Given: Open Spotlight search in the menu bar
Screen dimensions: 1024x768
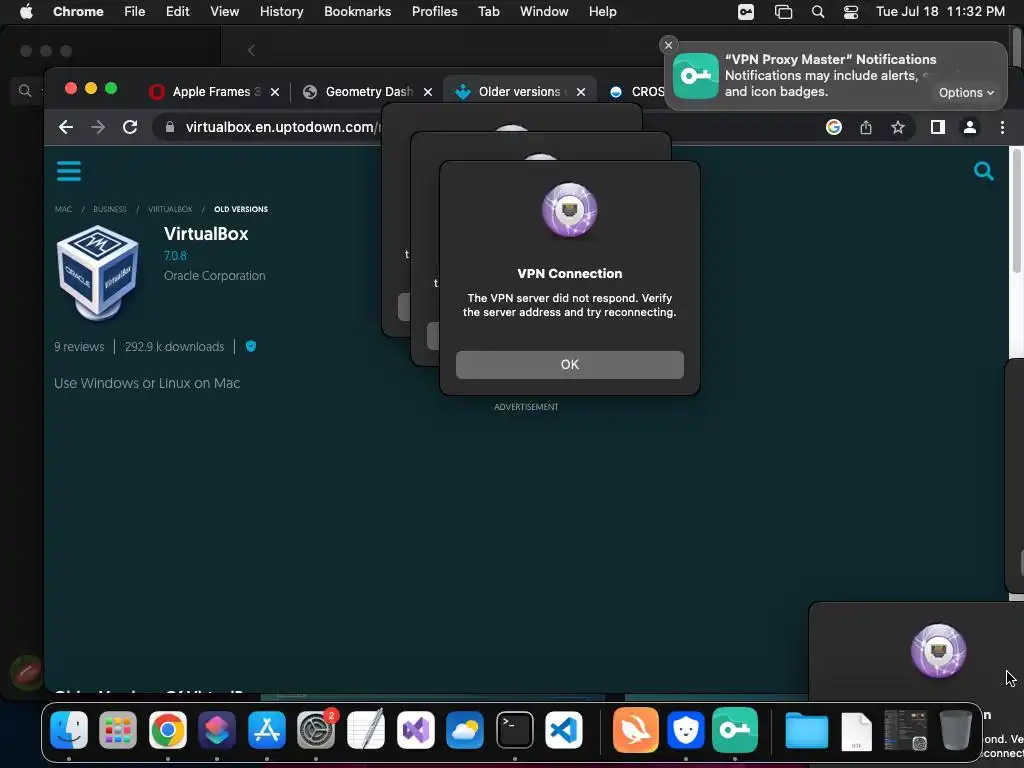Looking at the screenshot, I should [818, 12].
